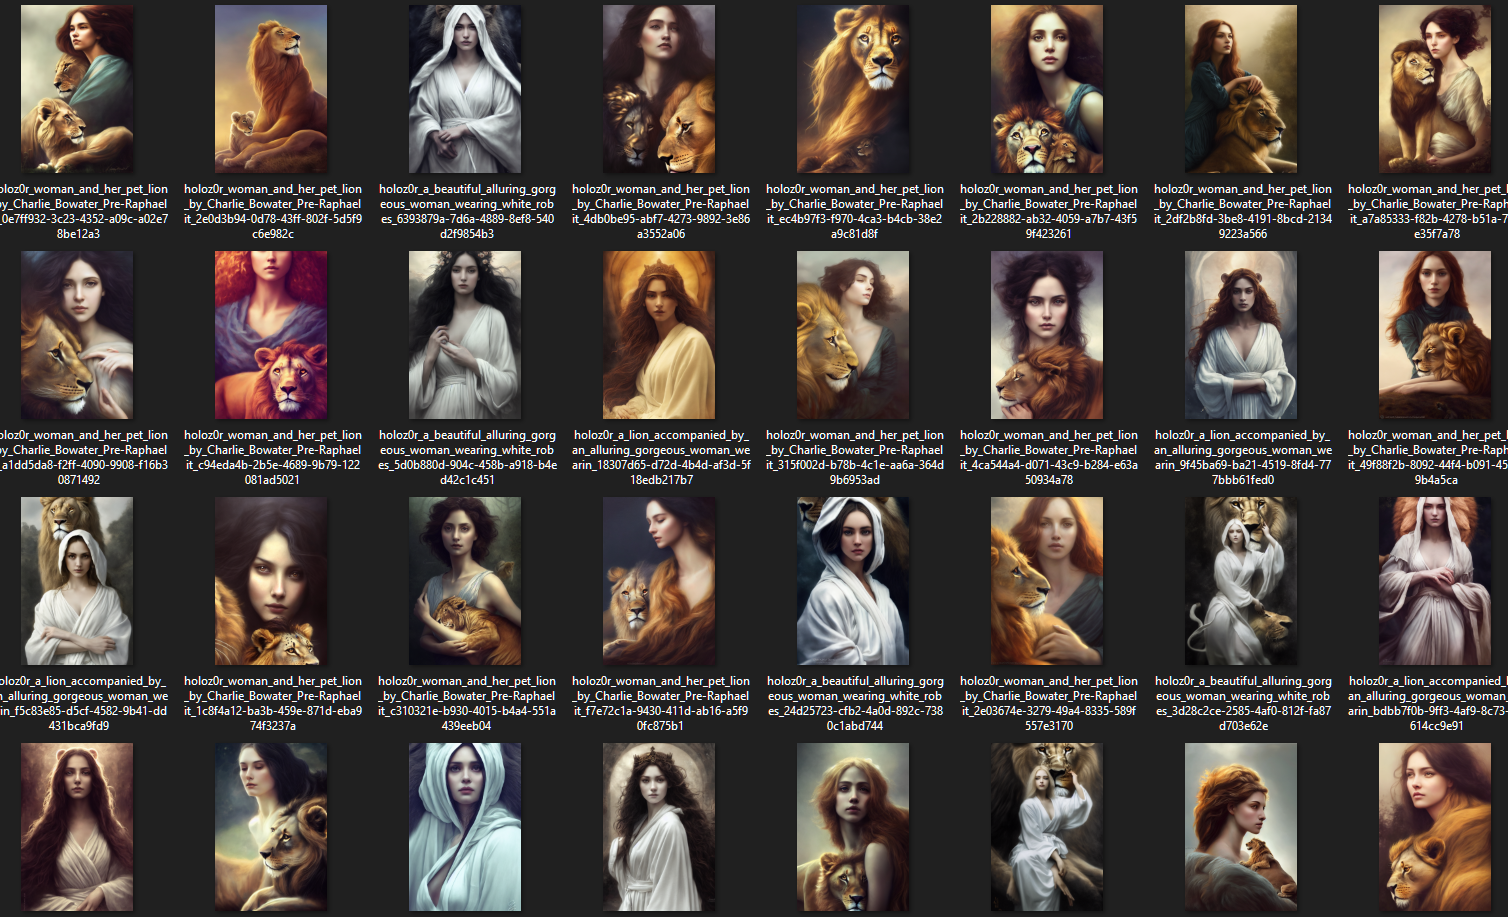Select the red-haired woman thumbnail ending 081ad5021

tap(271, 335)
